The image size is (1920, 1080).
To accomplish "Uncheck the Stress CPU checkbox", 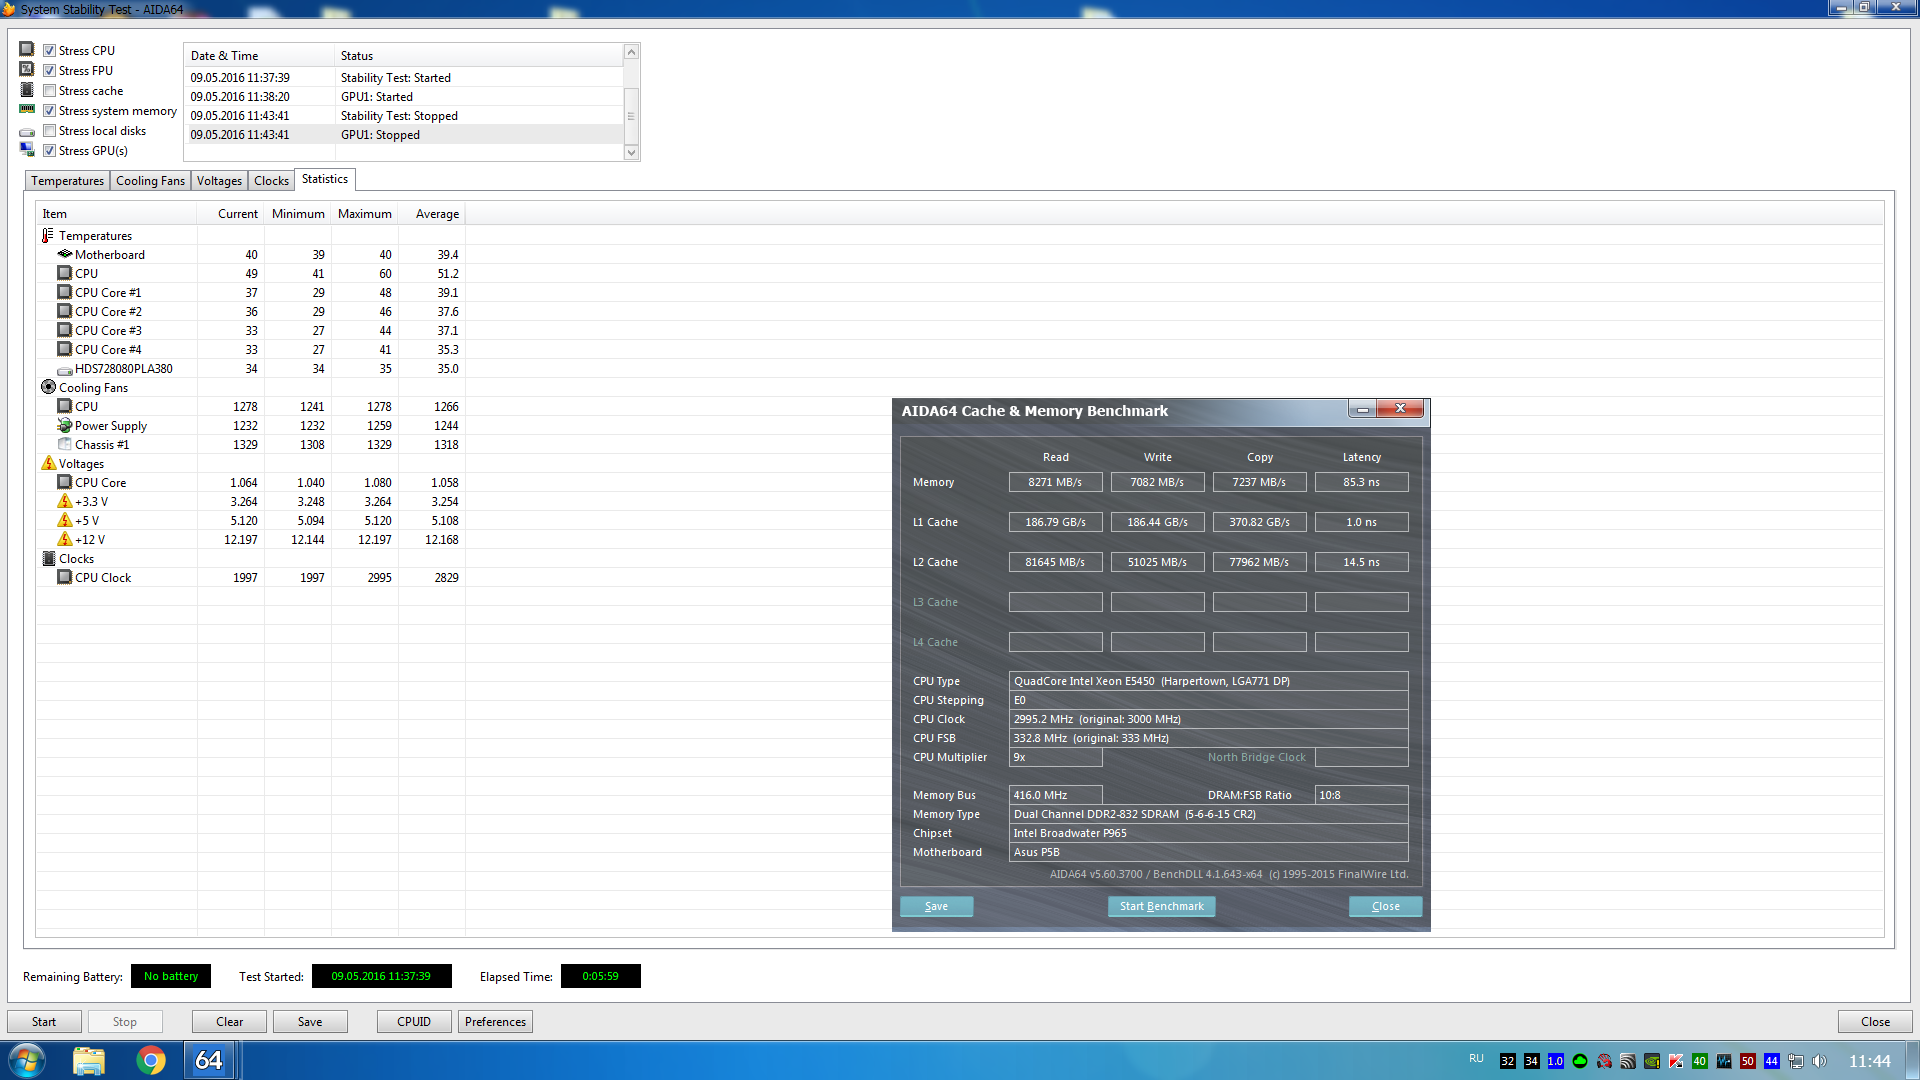I will [49, 51].
